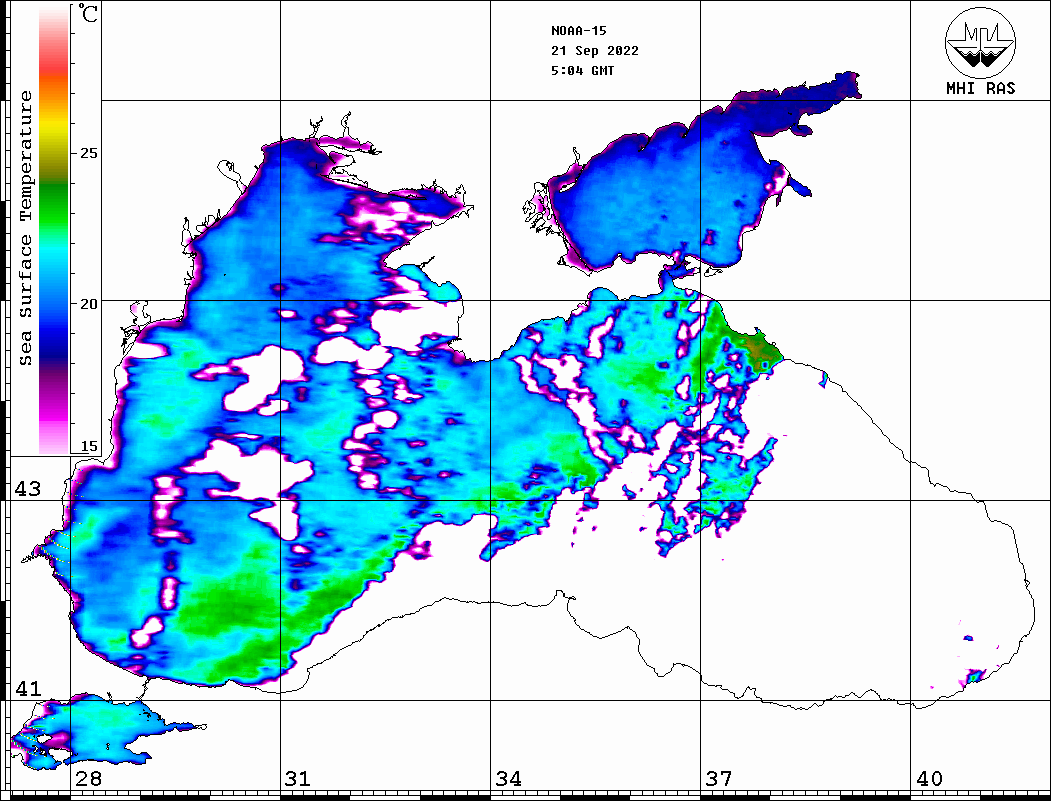Click the '°C' unit label
Screen dimensions: 1051x801
point(86,13)
